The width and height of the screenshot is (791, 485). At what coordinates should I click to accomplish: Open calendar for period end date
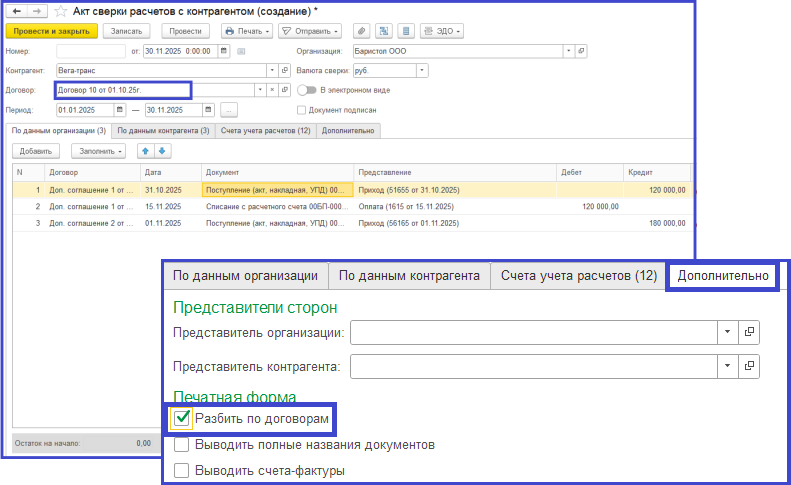click(x=208, y=110)
